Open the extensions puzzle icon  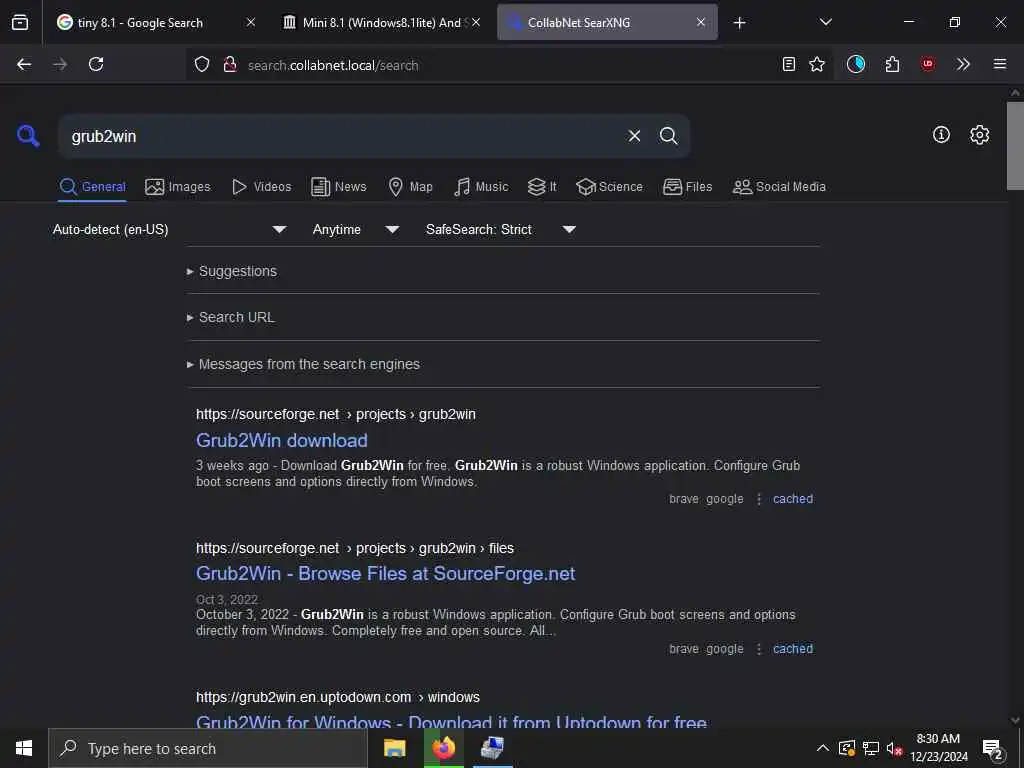[892, 64]
